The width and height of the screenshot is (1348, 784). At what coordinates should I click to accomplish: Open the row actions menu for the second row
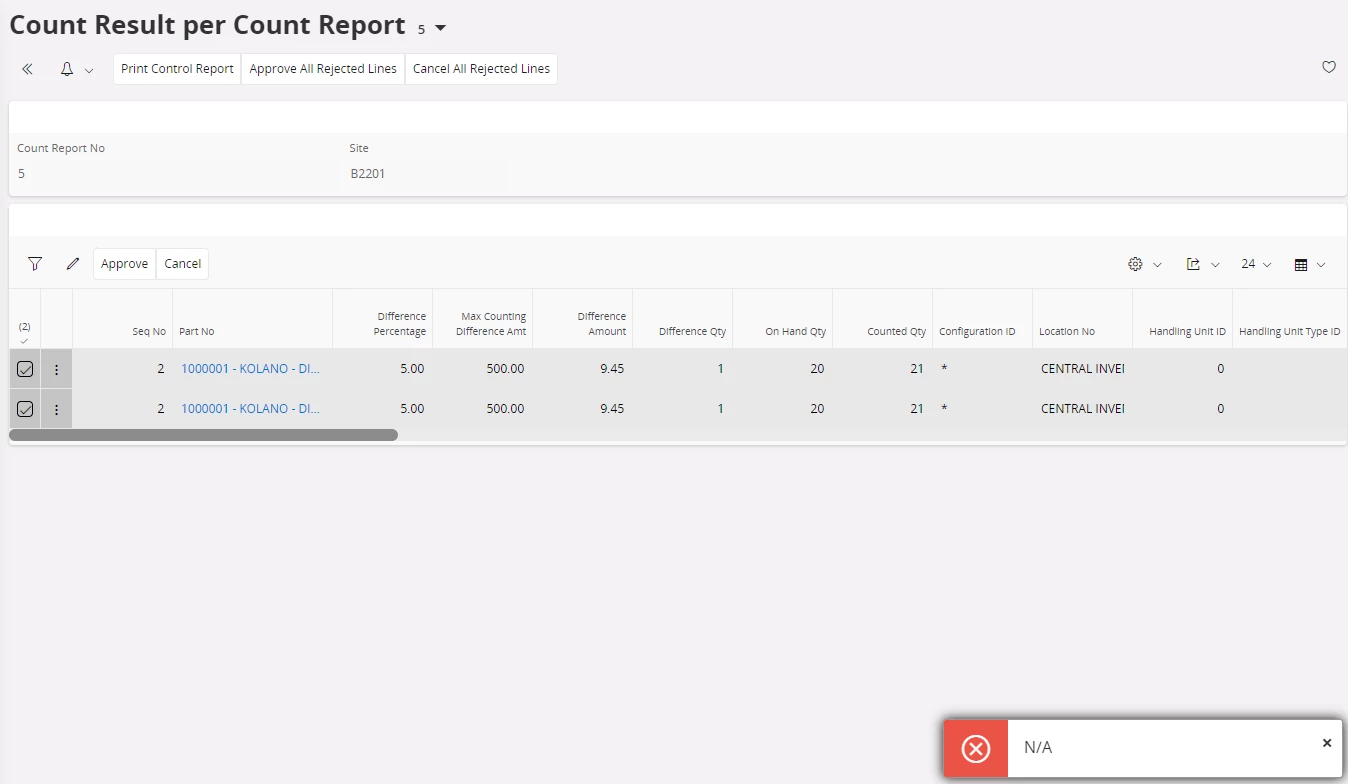pos(56,409)
